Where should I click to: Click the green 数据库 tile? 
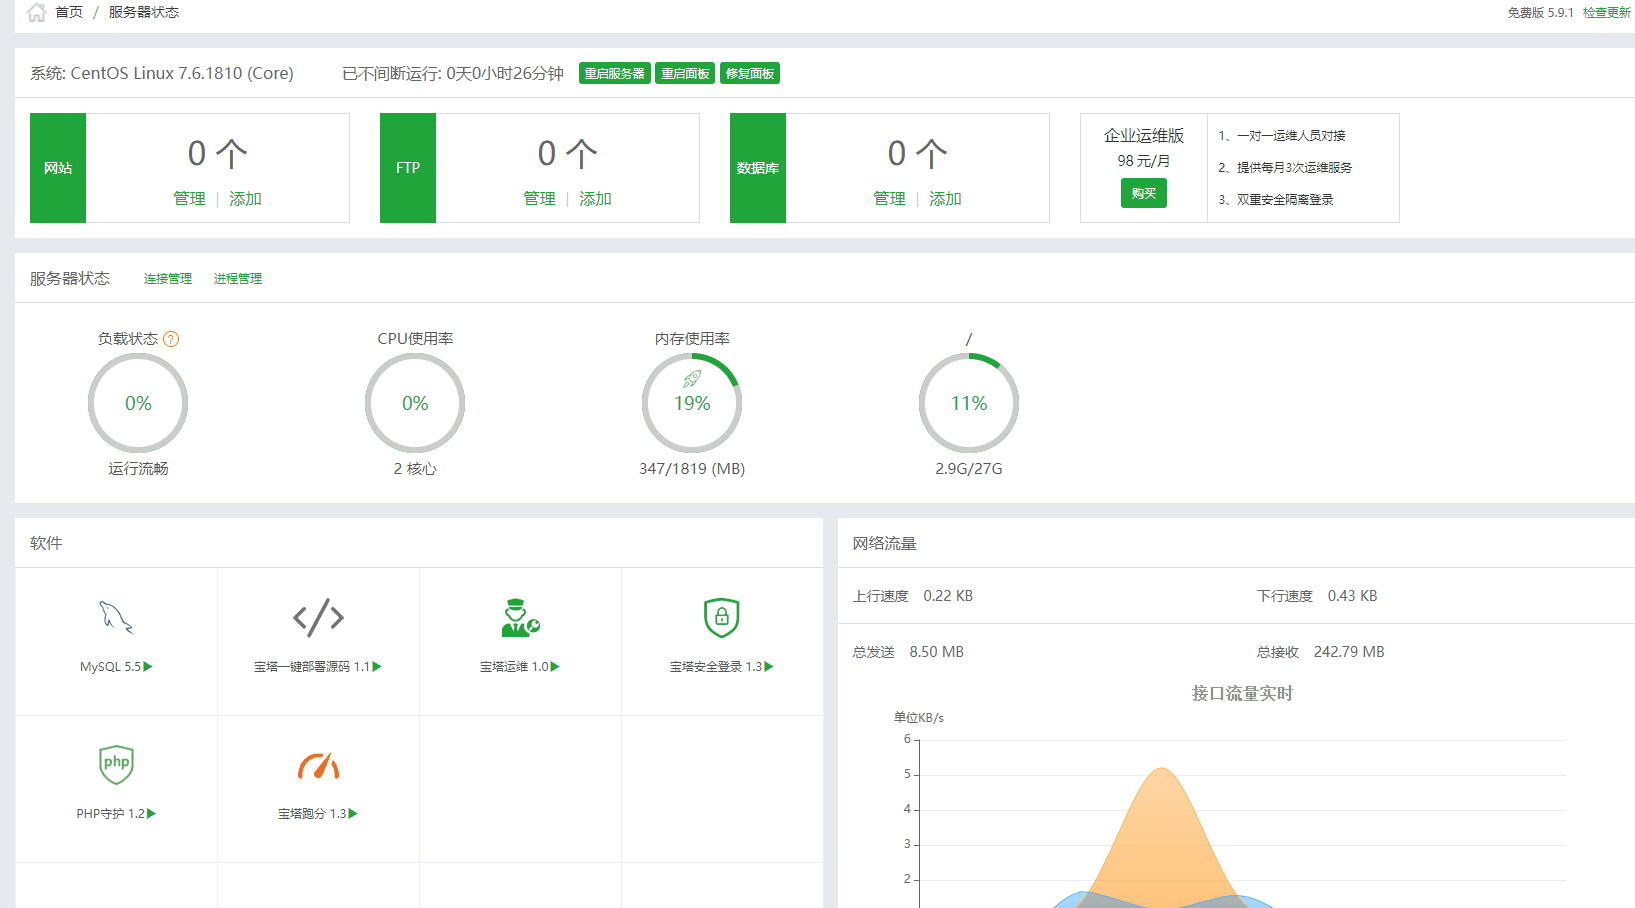click(x=758, y=168)
